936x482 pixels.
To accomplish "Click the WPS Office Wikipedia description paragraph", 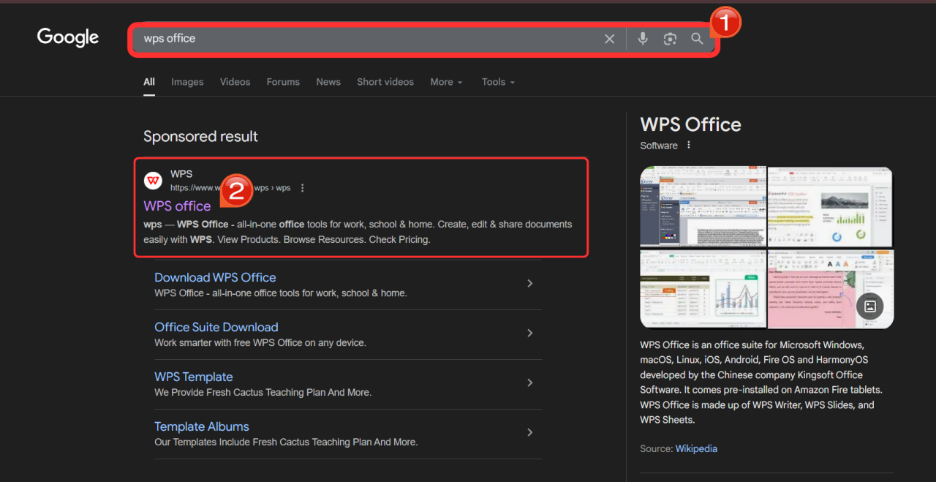I will click(760, 382).
